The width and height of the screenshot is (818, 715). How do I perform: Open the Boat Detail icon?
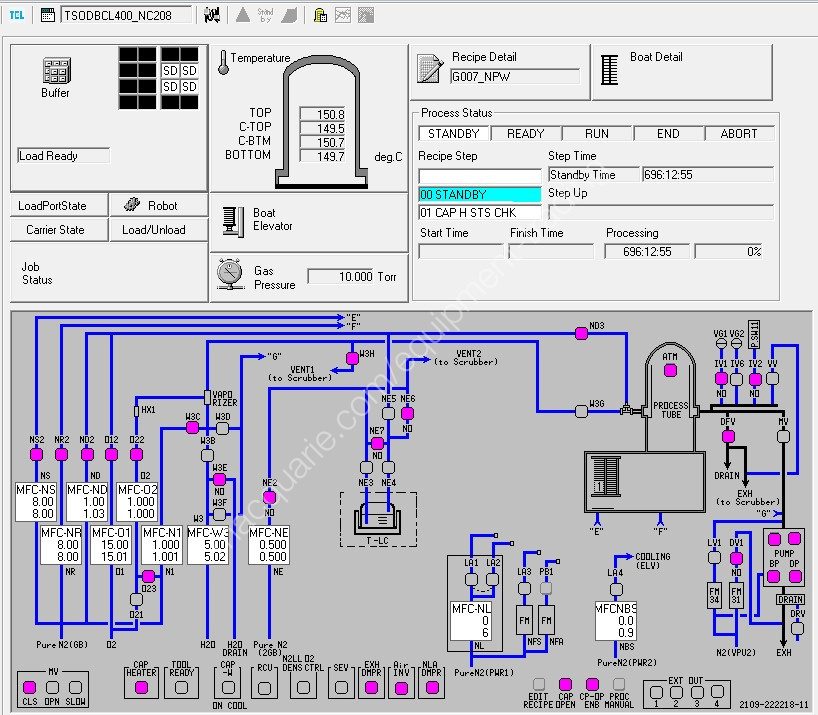609,70
